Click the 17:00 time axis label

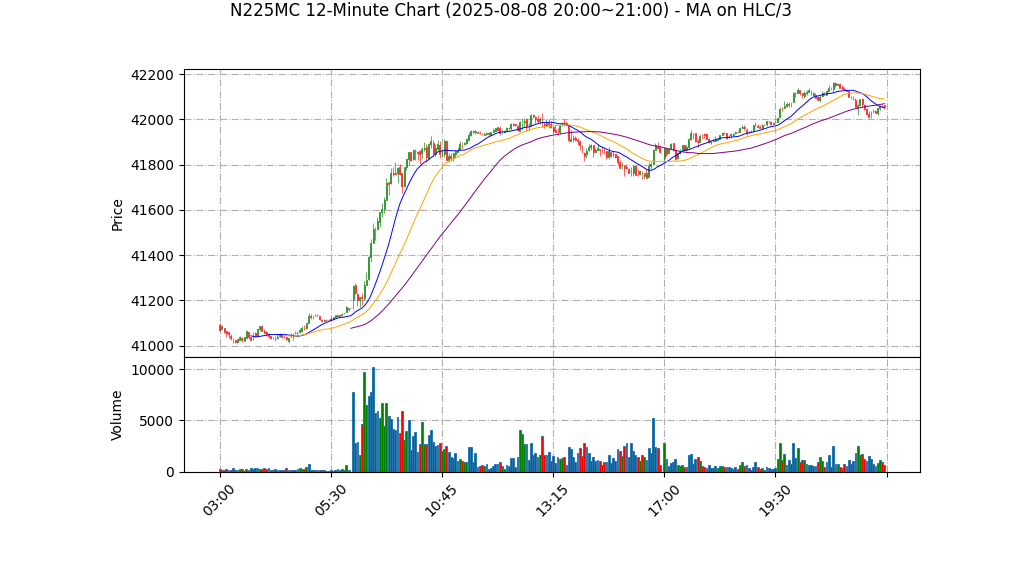click(x=662, y=500)
